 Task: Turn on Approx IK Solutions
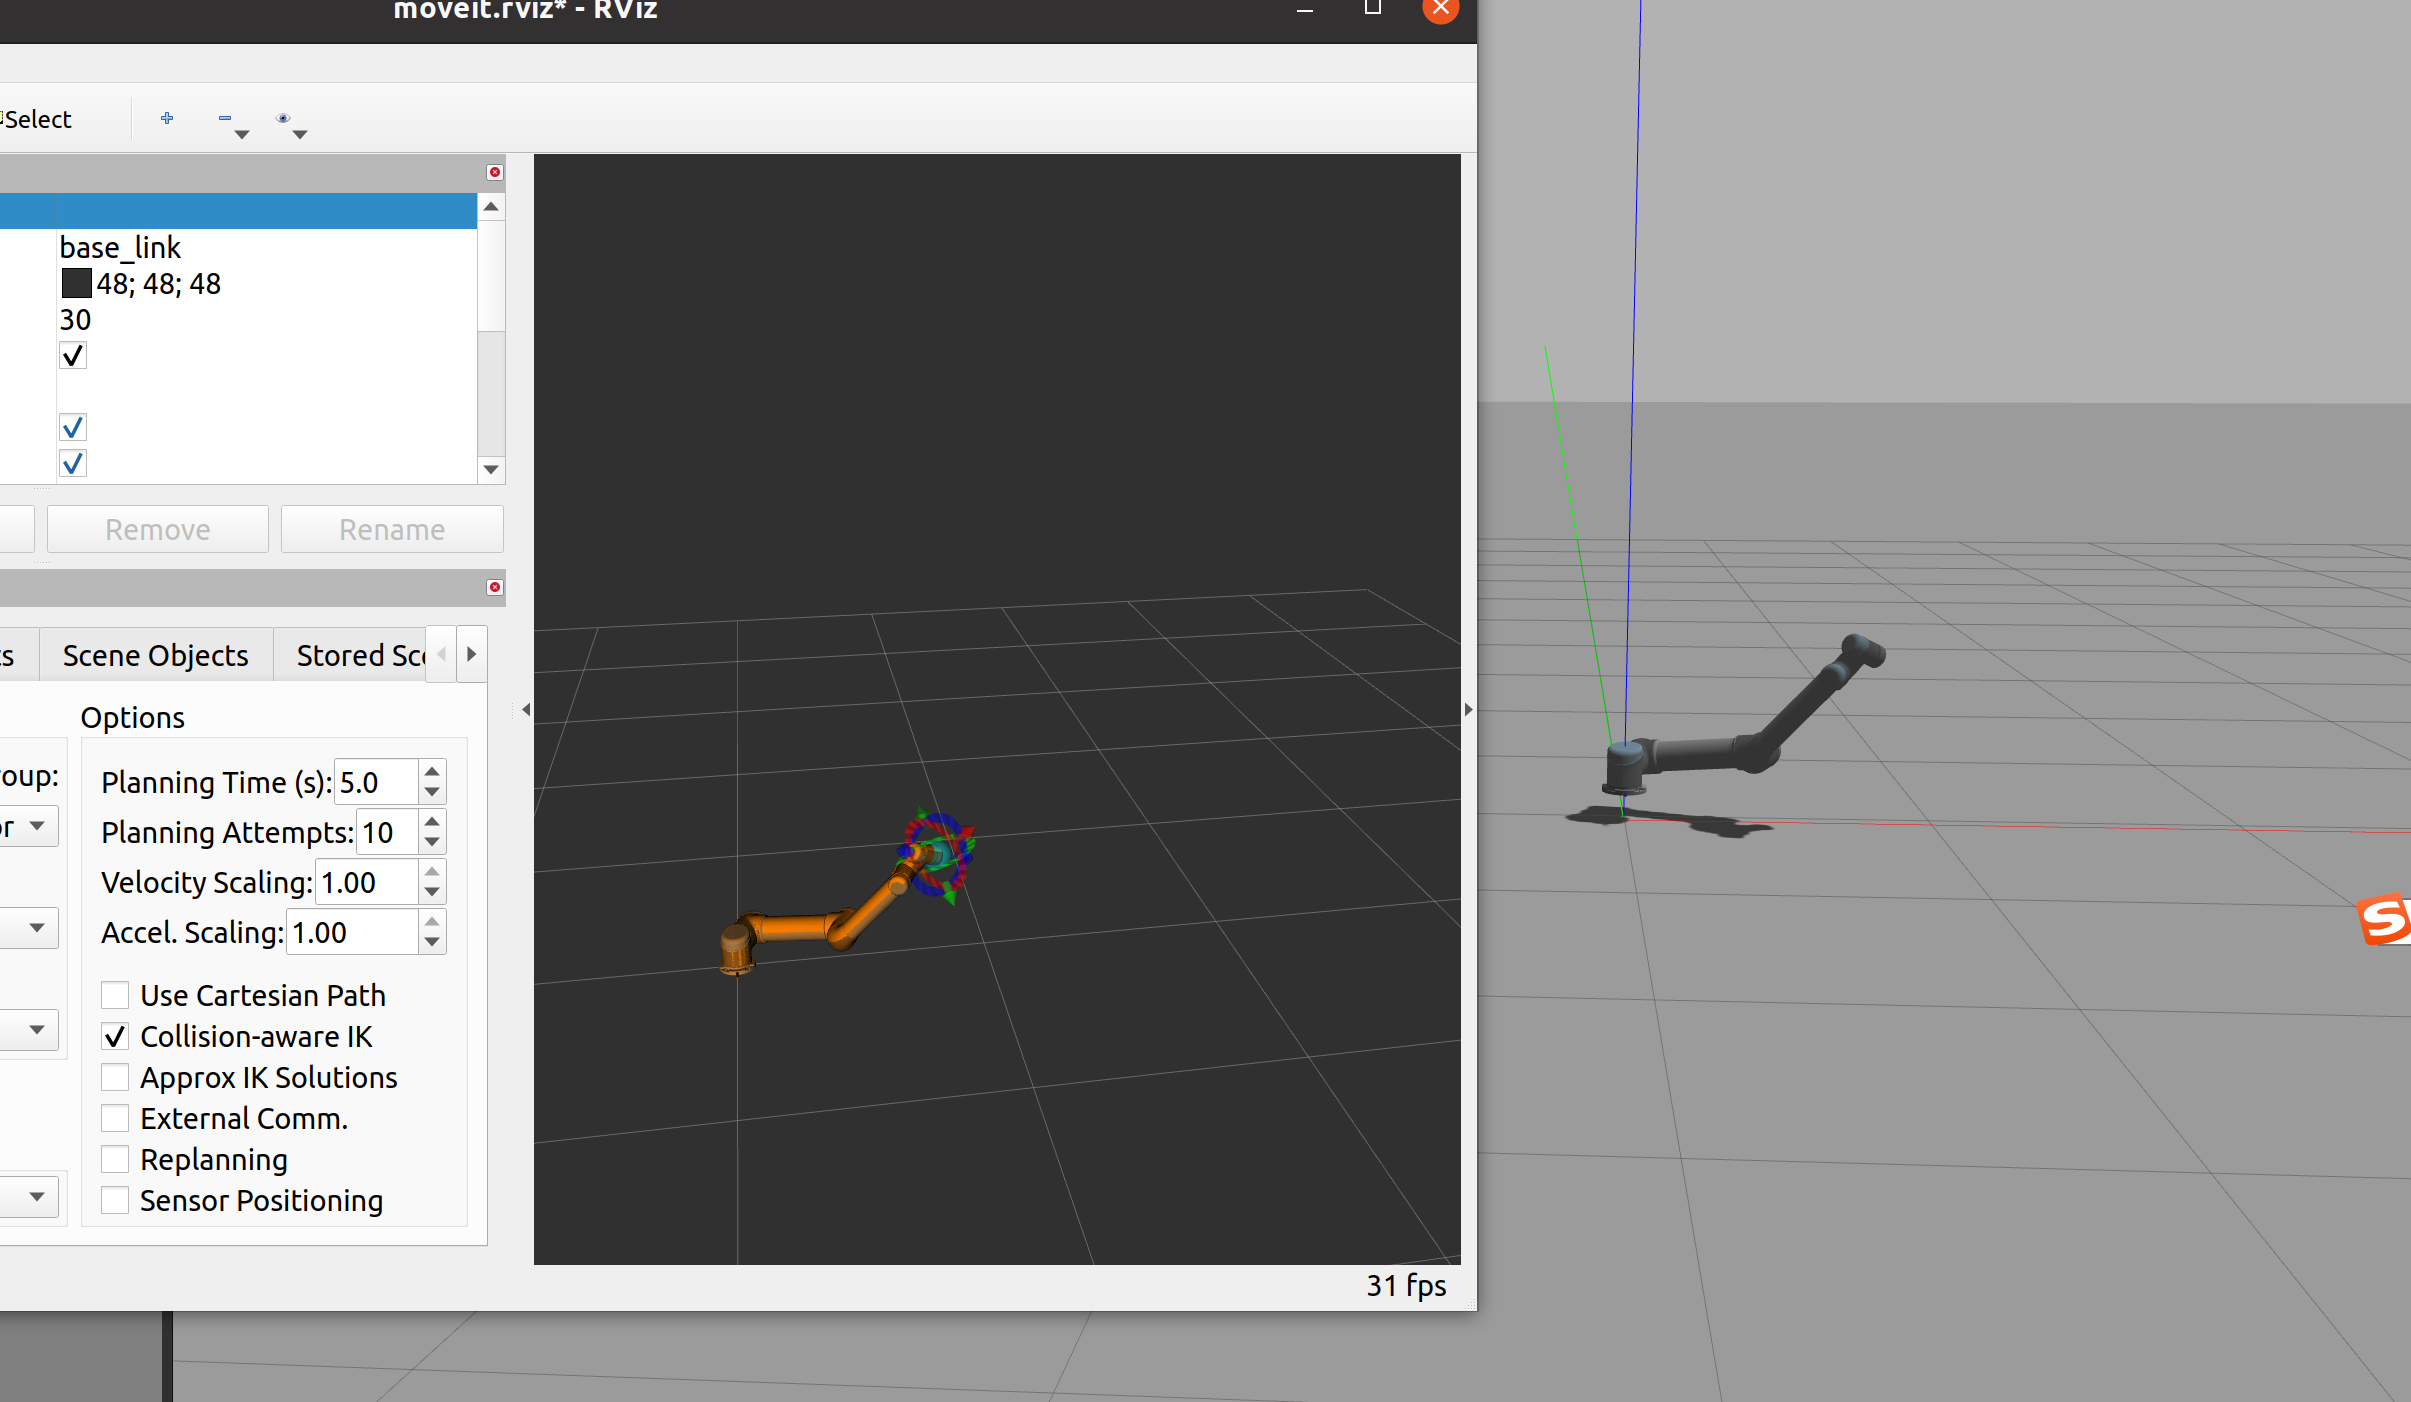(115, 1077)
